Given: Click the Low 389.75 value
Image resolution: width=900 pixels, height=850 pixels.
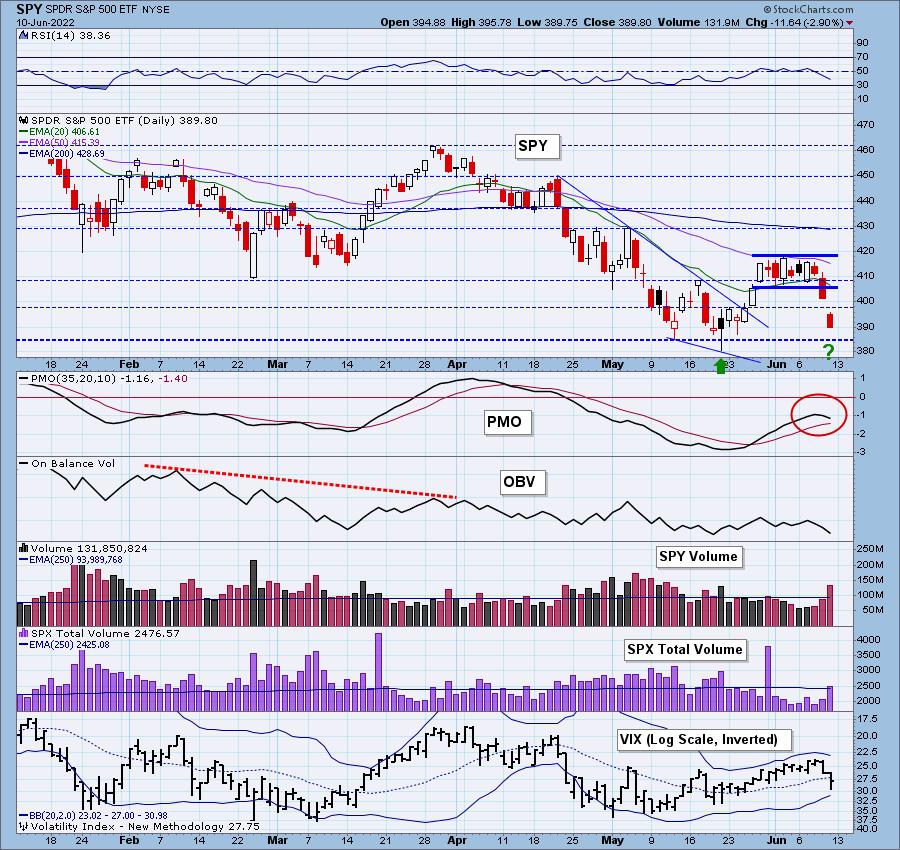Looking at the screenshot, I should (x=546, y=22).
